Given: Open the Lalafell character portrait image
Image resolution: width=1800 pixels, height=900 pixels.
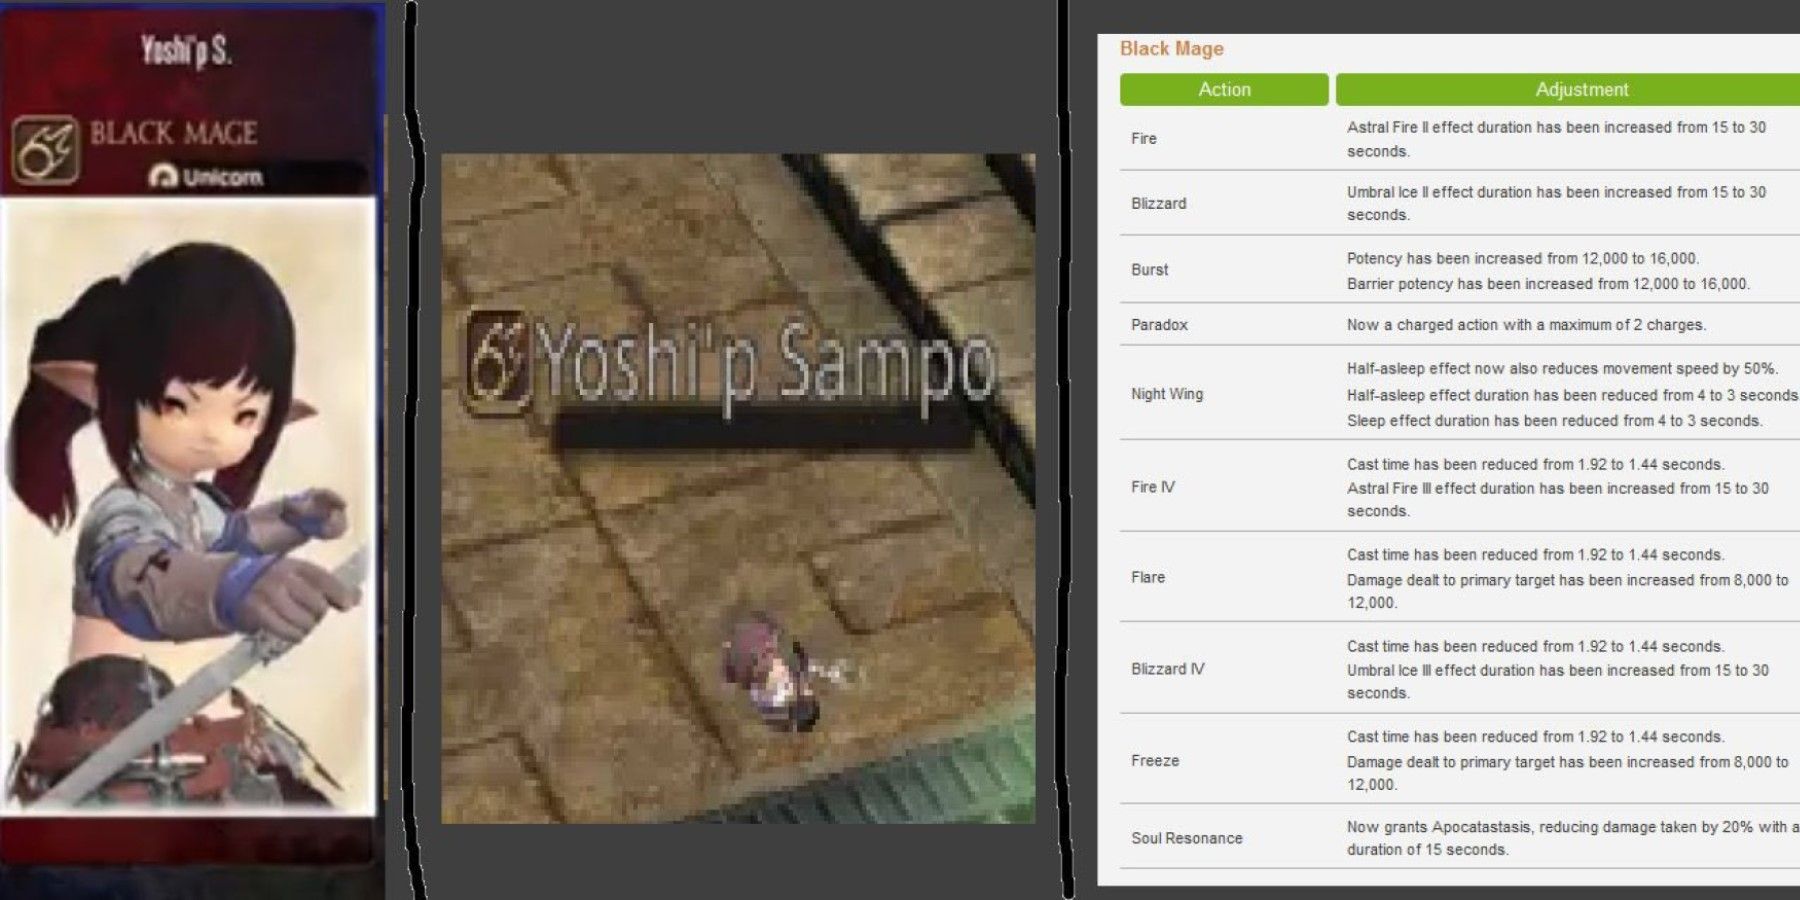Looking at the screenshot, I should click(x=188, y=505).
